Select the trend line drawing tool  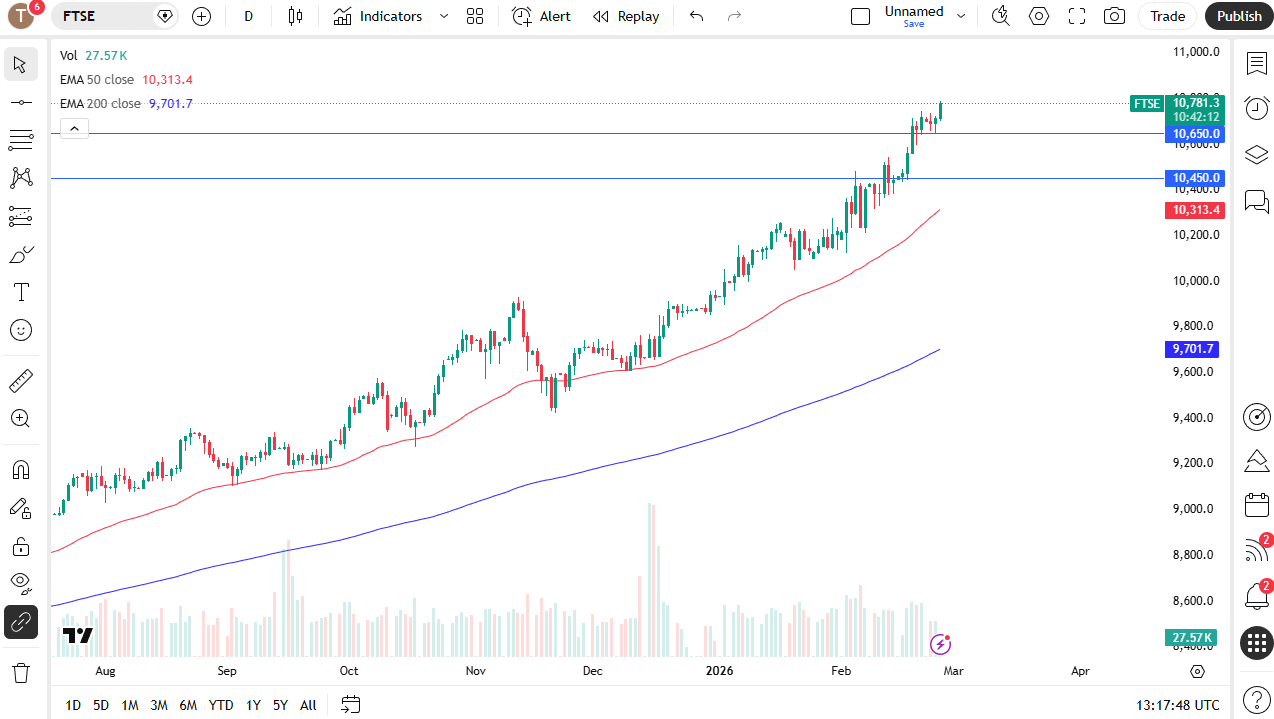20,102
